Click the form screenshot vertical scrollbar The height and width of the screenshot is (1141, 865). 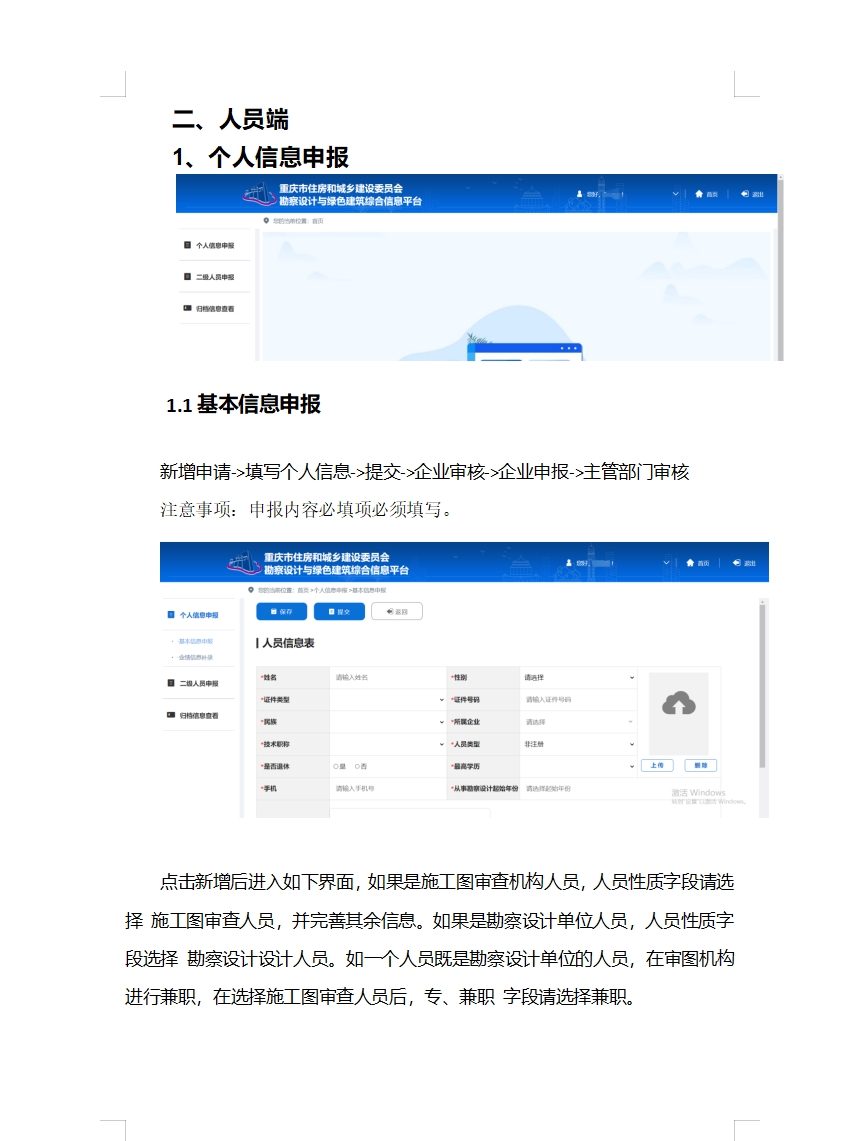click(762, 685)
